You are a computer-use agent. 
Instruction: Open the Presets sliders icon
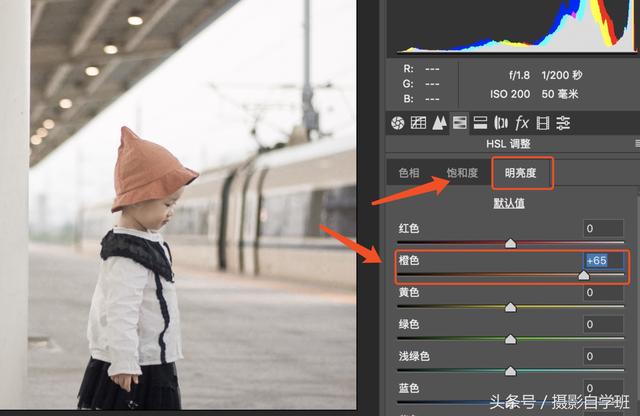(x=563, y=123)
